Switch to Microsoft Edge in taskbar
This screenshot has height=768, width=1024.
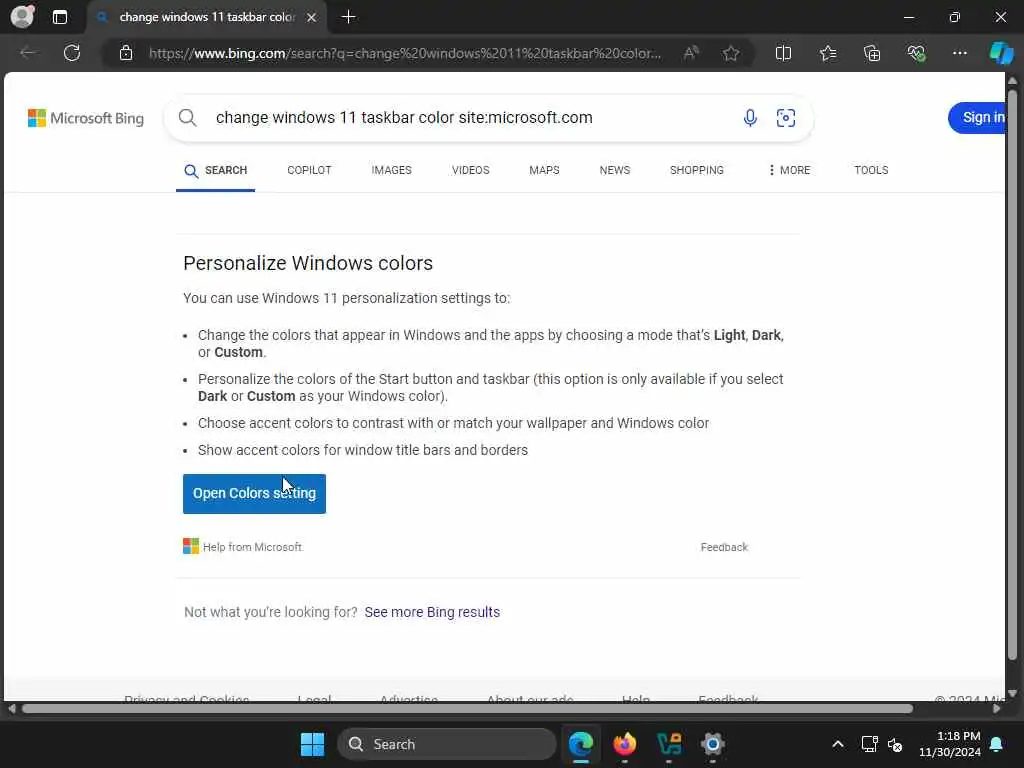tap(580, 744)
